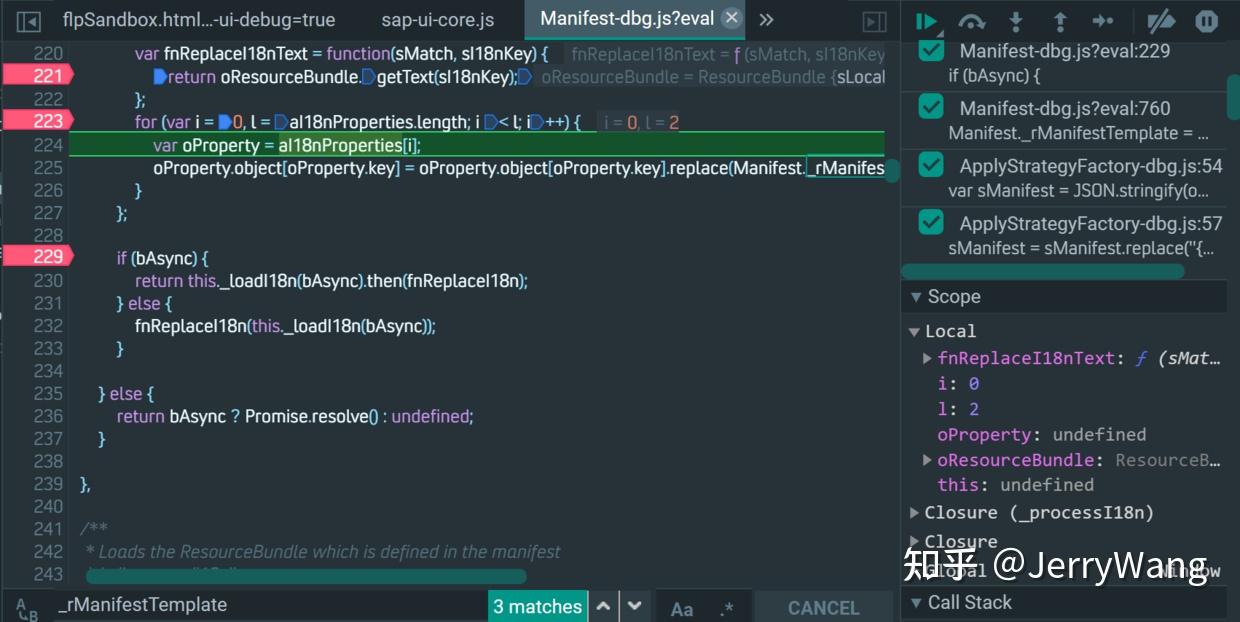The image size is (1240, 622).
Task: Click the single Step icon
Action: 1104,20
